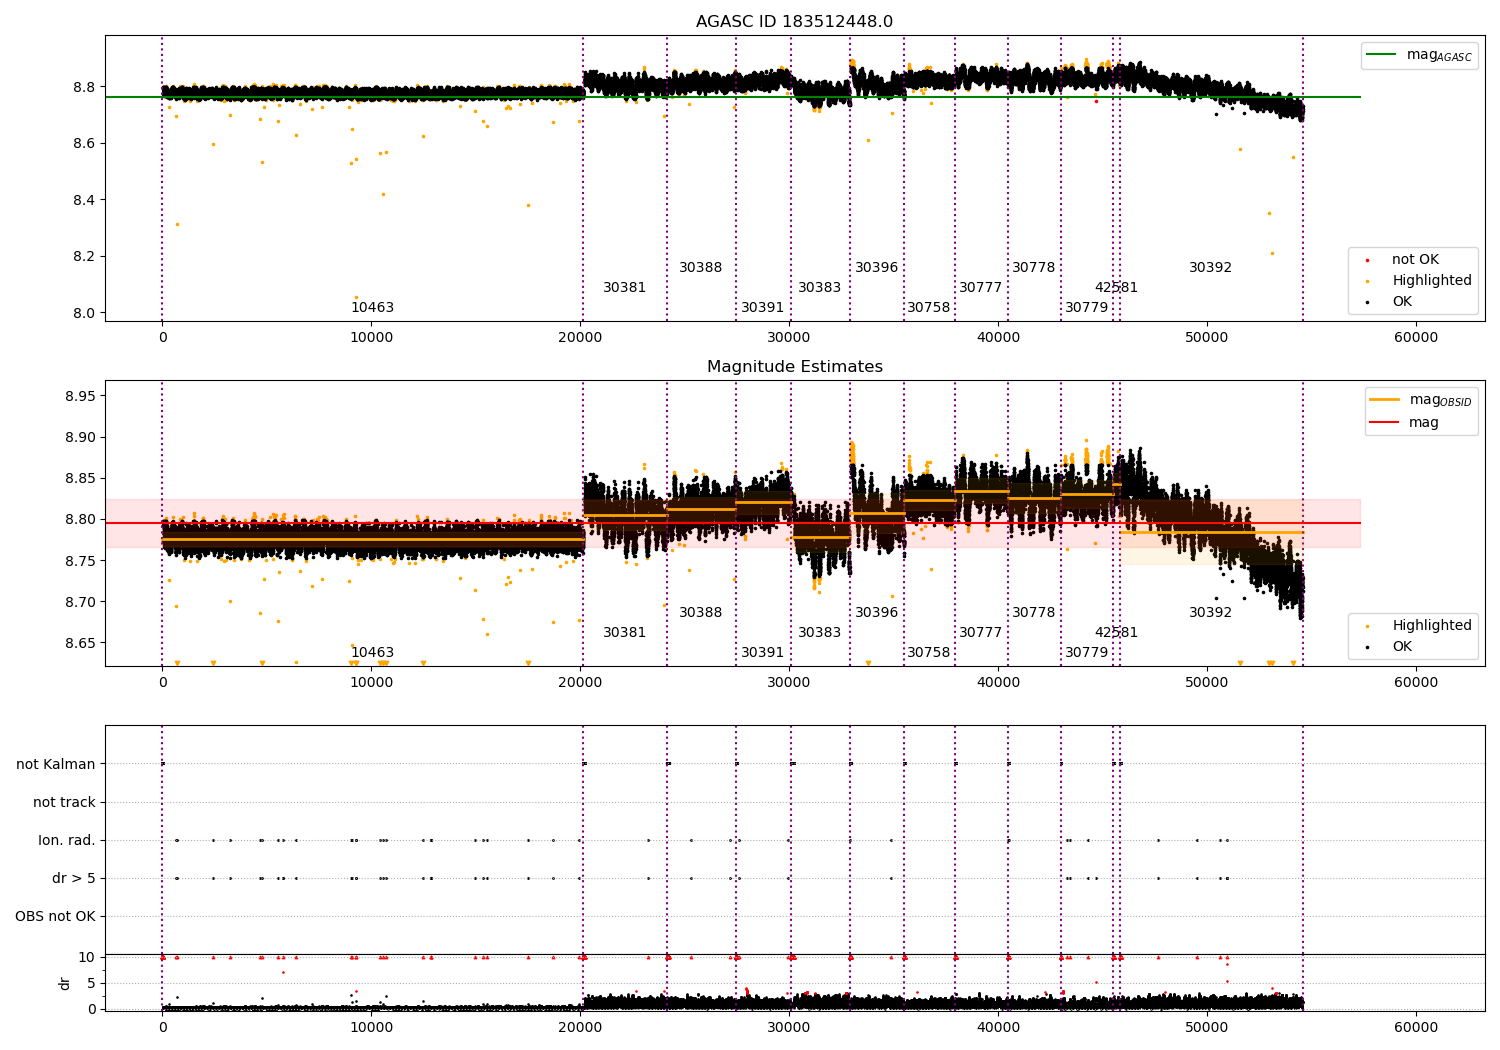Image resolution: width=1500 pixels, height=1050 pixels.
Task: Click 'not OK' legend entry in top plot
Action: tap(1415, 260)
